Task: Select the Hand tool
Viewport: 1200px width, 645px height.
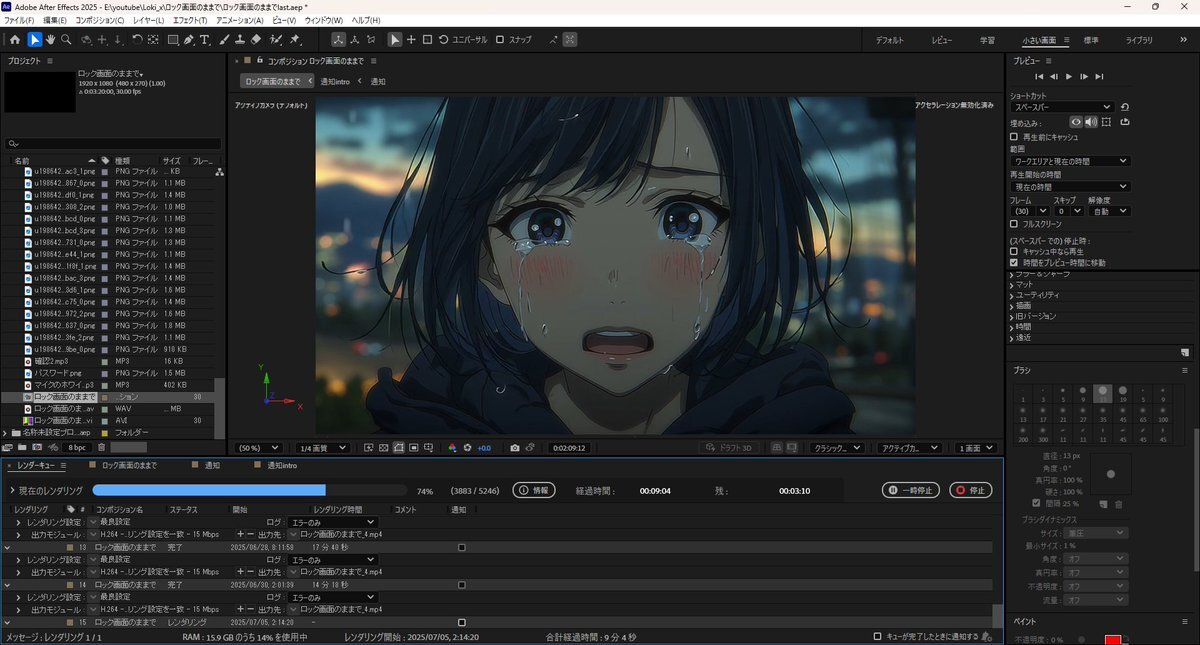Action: pos(50,40)
